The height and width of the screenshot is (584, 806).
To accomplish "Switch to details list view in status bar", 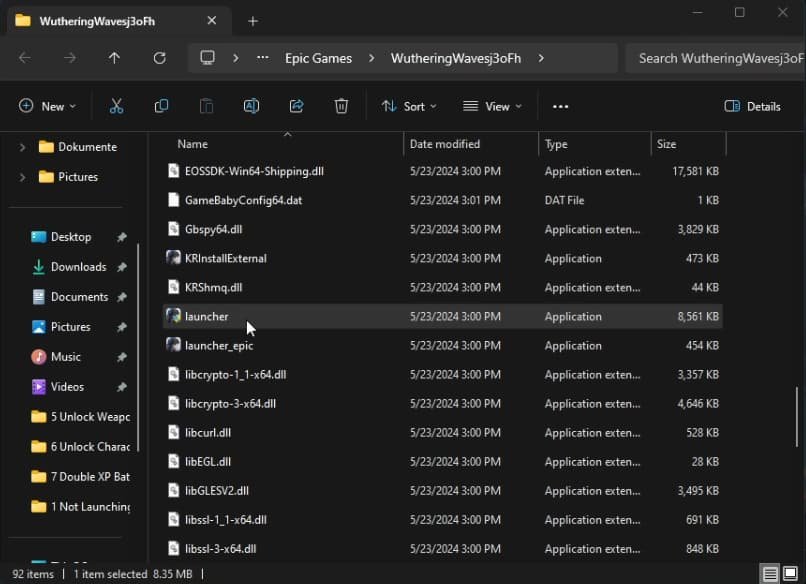I will [x=770, y=574].
